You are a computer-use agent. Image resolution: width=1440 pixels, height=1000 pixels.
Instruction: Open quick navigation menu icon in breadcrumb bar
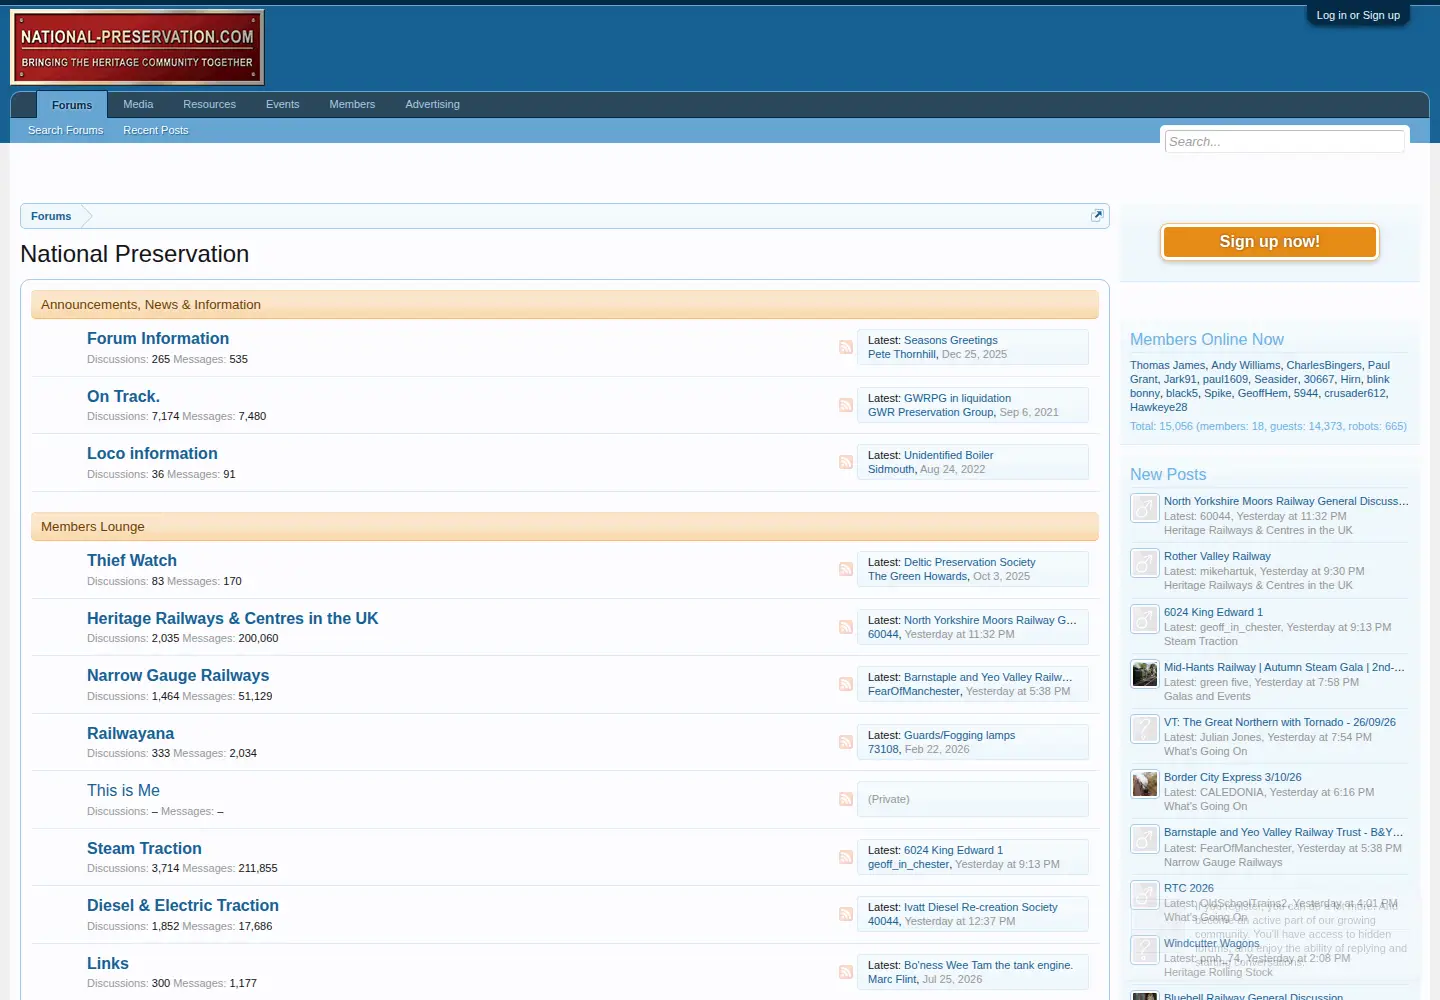[x=1097, y=215]
